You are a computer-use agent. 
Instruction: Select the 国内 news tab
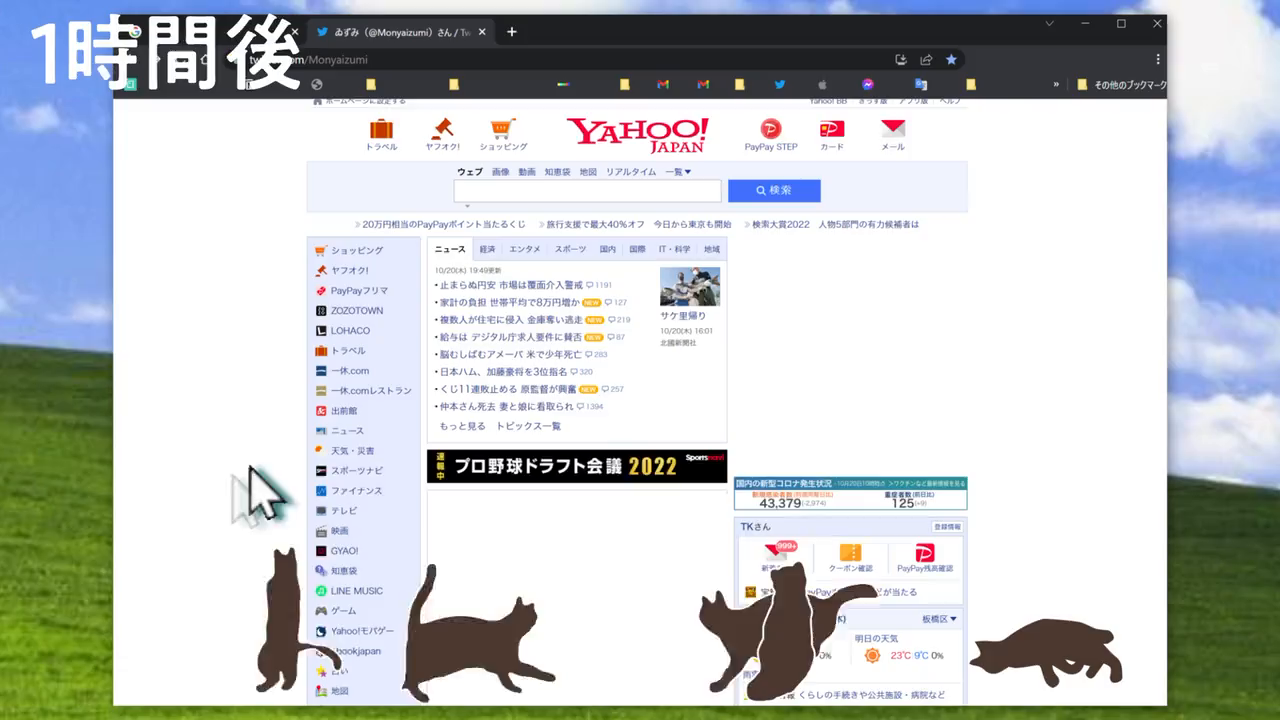pos(607,249)
